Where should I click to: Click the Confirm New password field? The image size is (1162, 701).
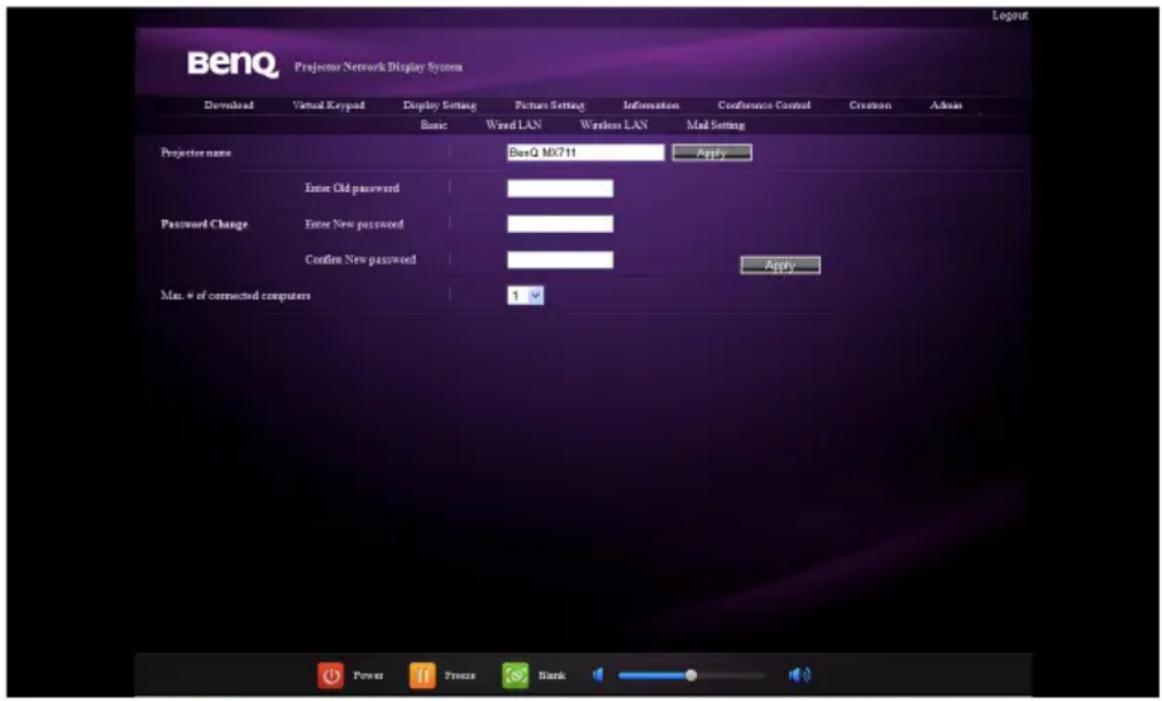[560, 260]
